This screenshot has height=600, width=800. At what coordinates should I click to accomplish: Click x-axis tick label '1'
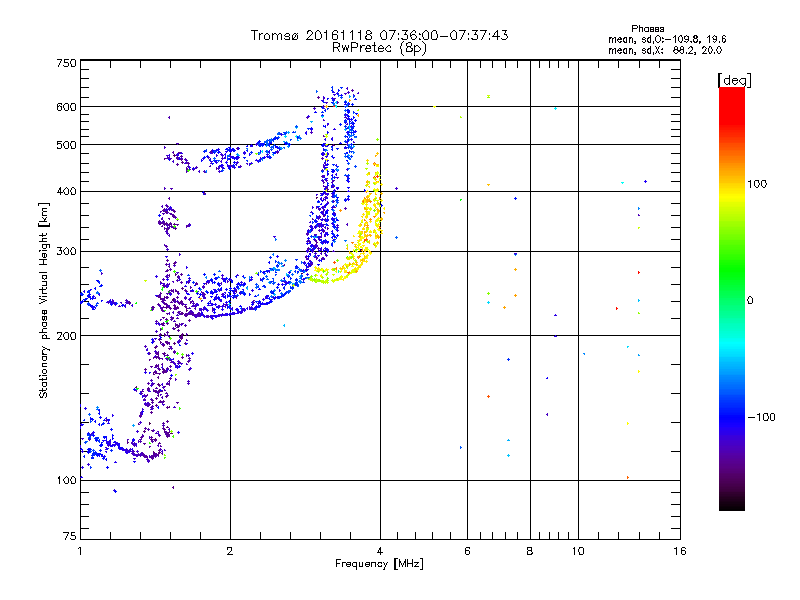[x=80, y=551]
